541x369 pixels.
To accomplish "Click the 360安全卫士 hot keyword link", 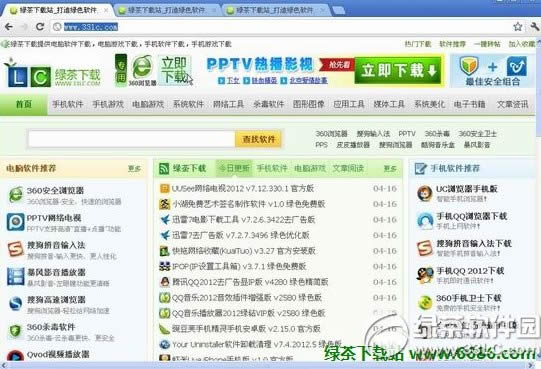I will (477, 134).
